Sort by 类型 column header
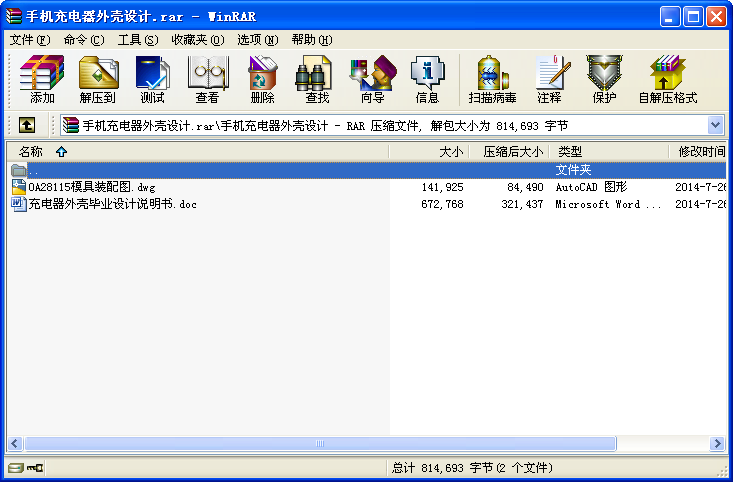The height and width of the screenshot is (482, 733). (x=609, y=151)
